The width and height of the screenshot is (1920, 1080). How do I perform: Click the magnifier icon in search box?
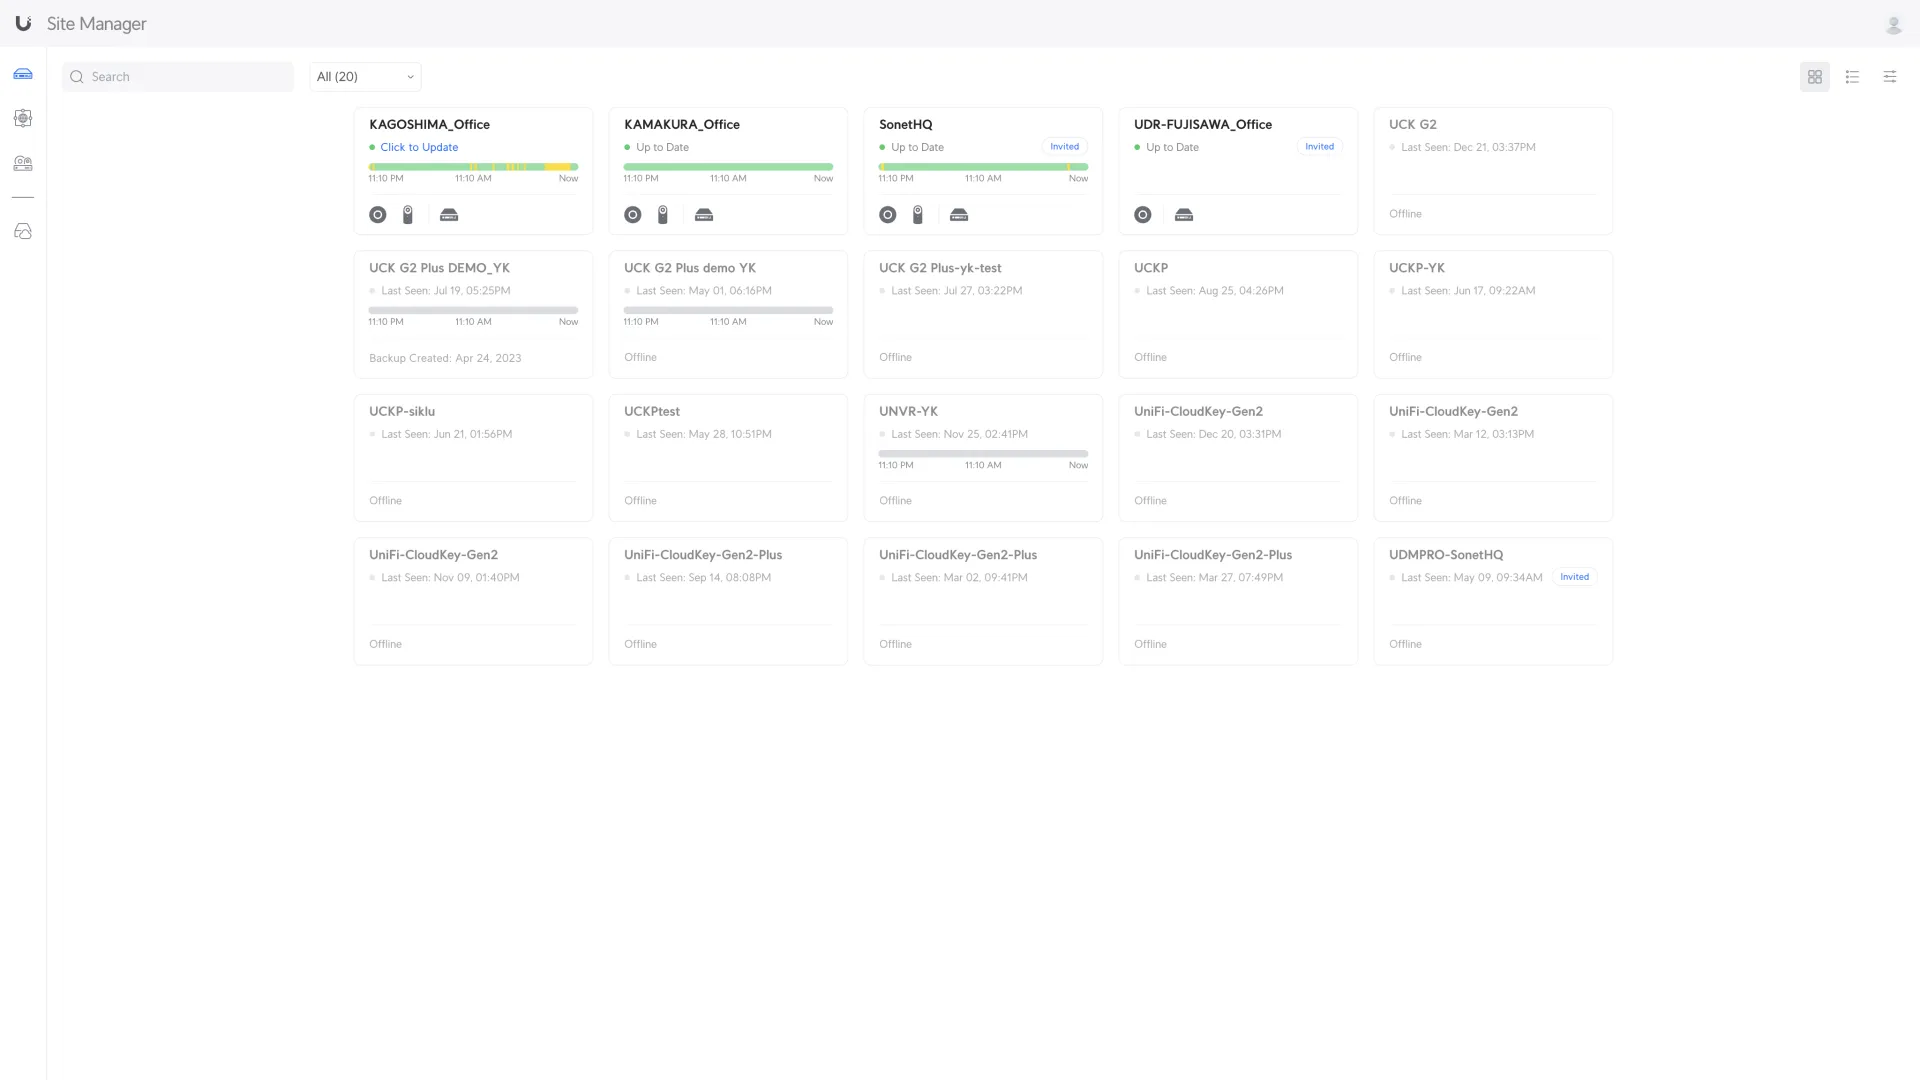point(77,77)
